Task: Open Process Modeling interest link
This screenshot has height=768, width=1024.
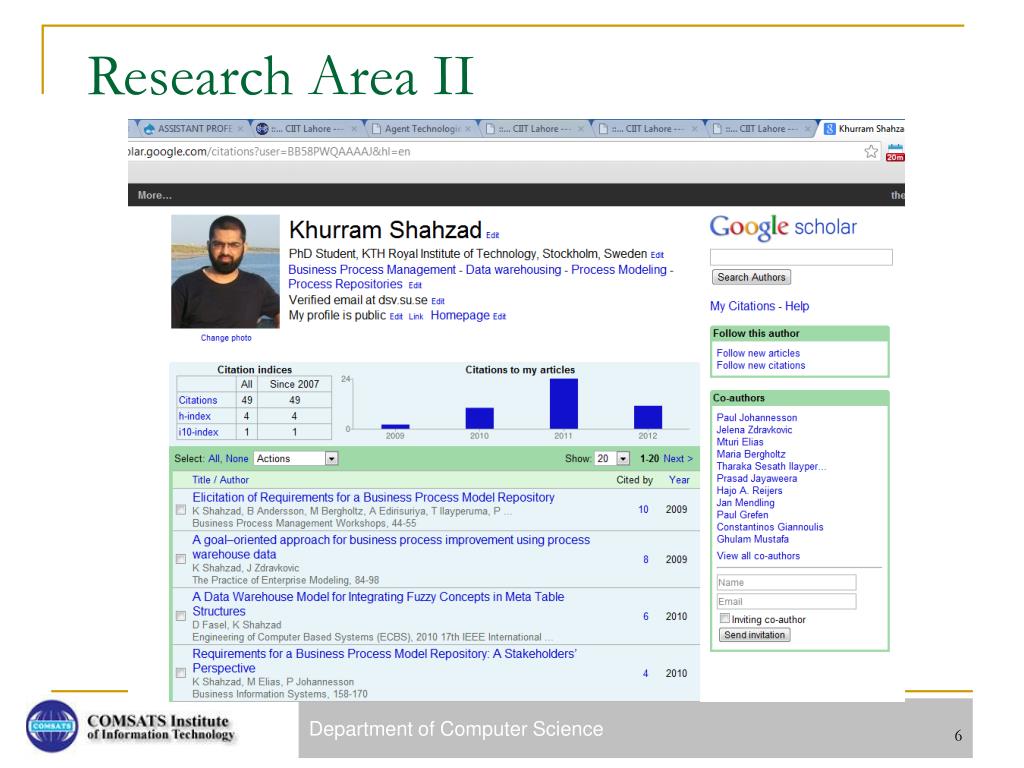Action: [619, 270]
